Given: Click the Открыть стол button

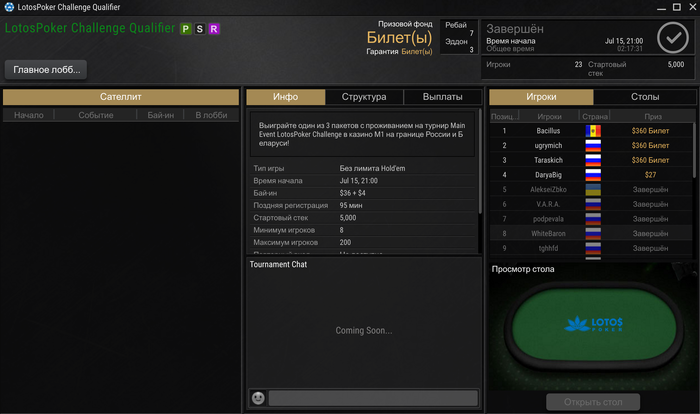Looking at the screenshot, I should 593,402.
